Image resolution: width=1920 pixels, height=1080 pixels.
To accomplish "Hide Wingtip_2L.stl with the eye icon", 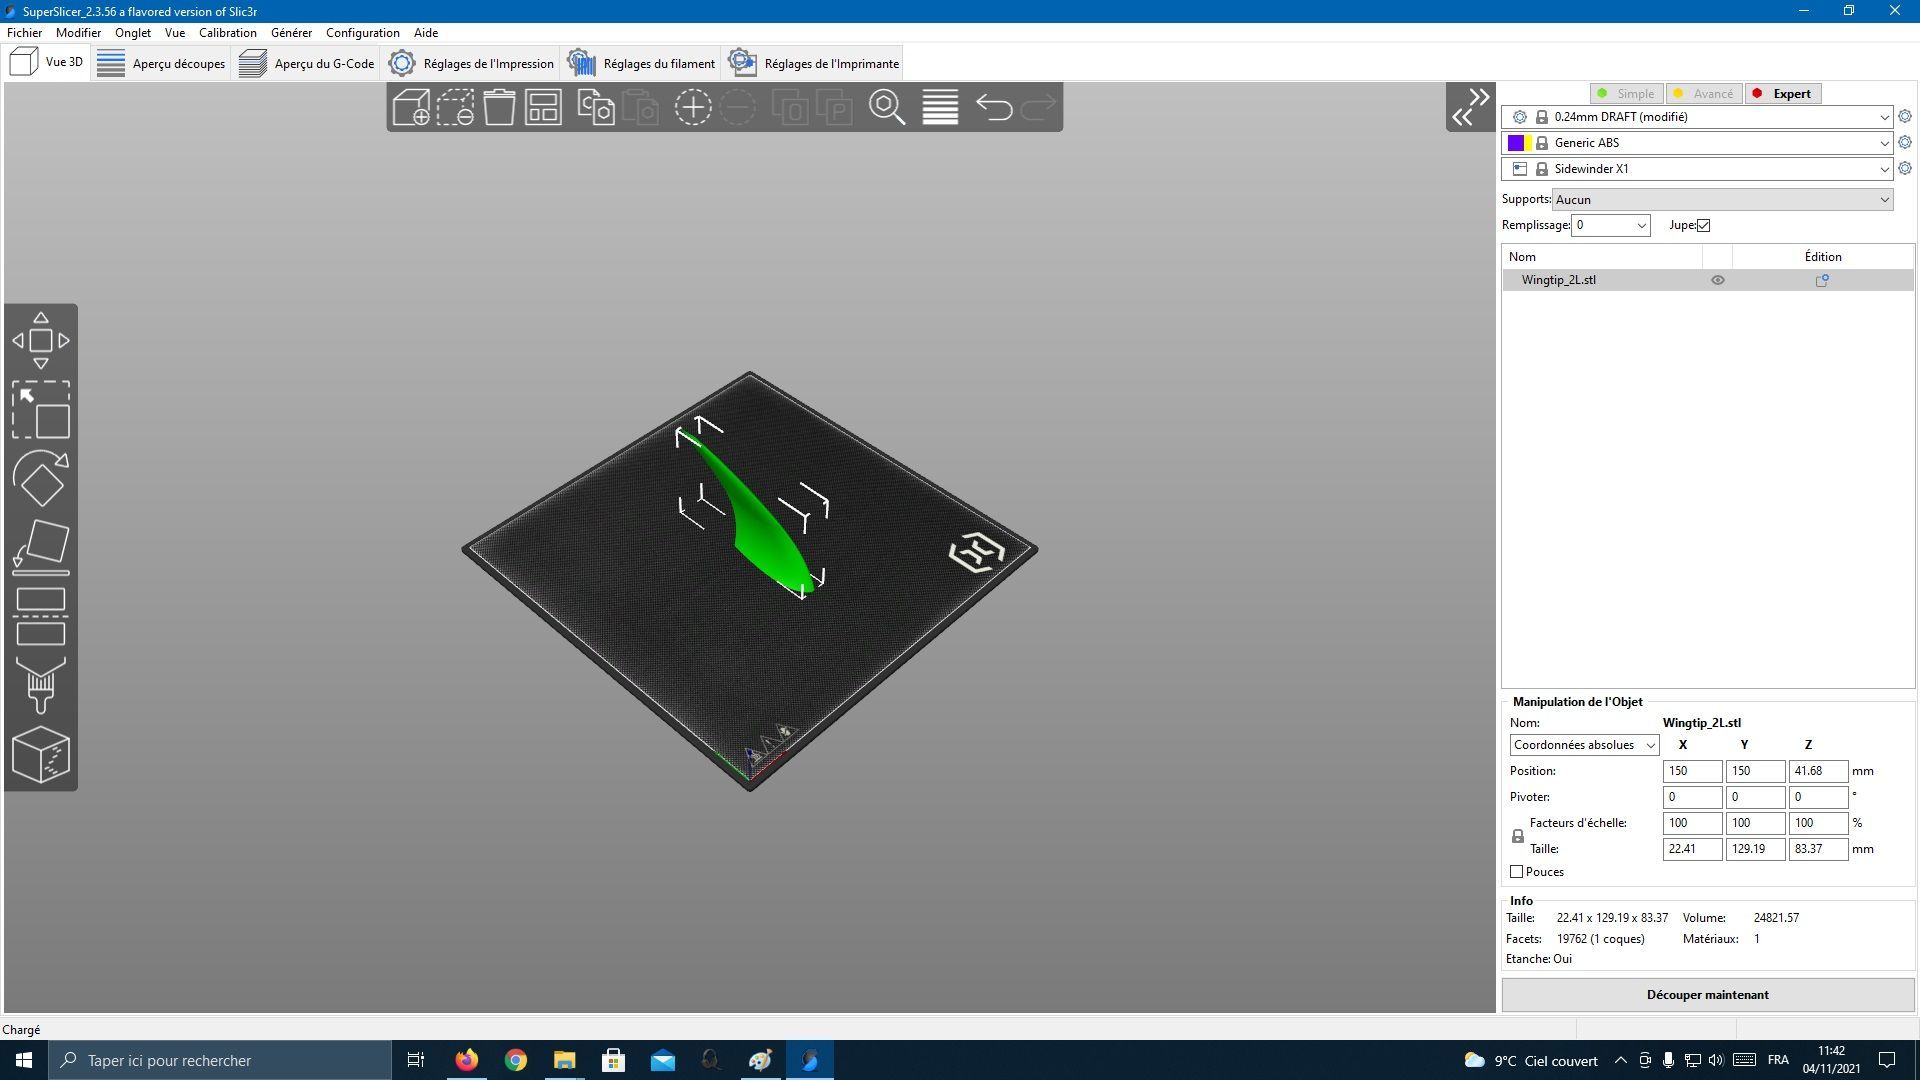I will click(x=1718, y=280).
